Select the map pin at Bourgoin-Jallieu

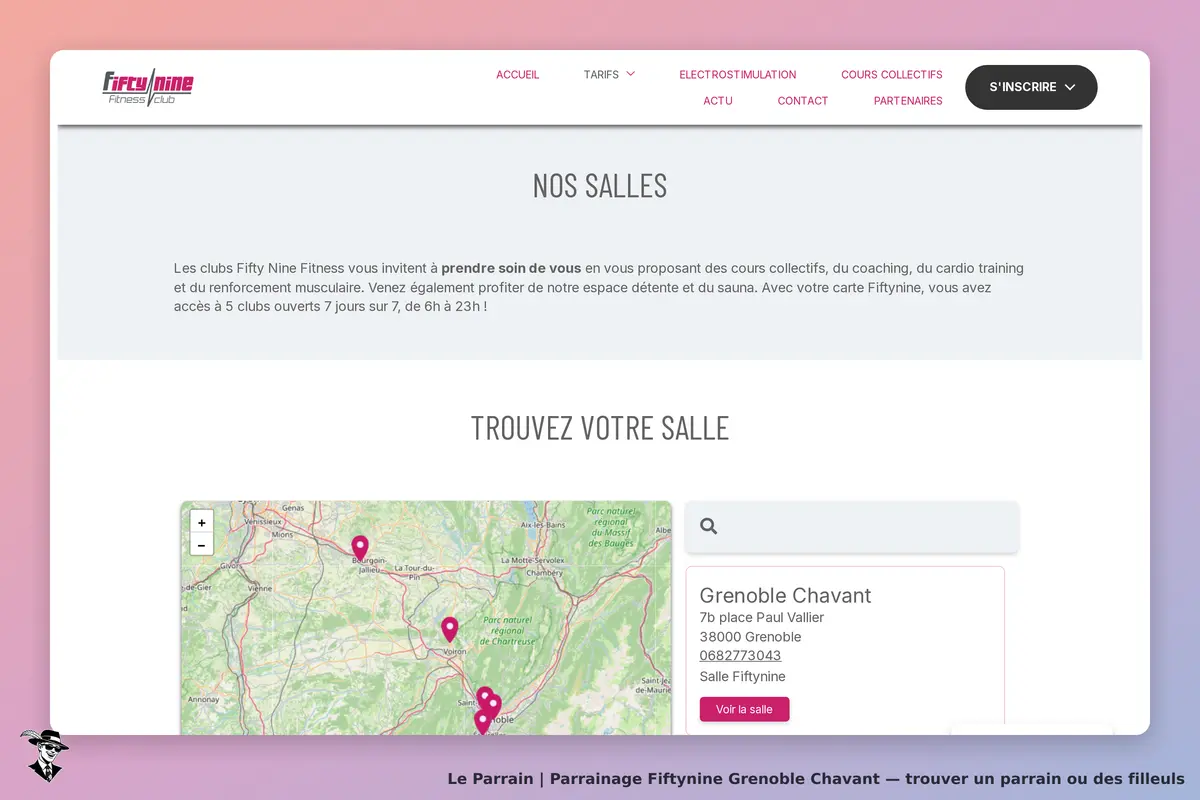[x=360, y=548]
